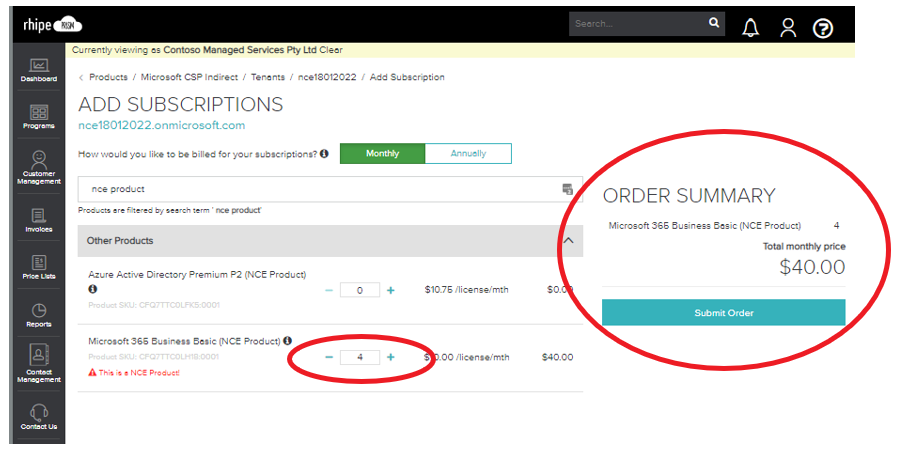This screenshot has width=907, height=456.
Task: Click Contoso Managed Services Pty Ltd text
Action: (239, 50)
